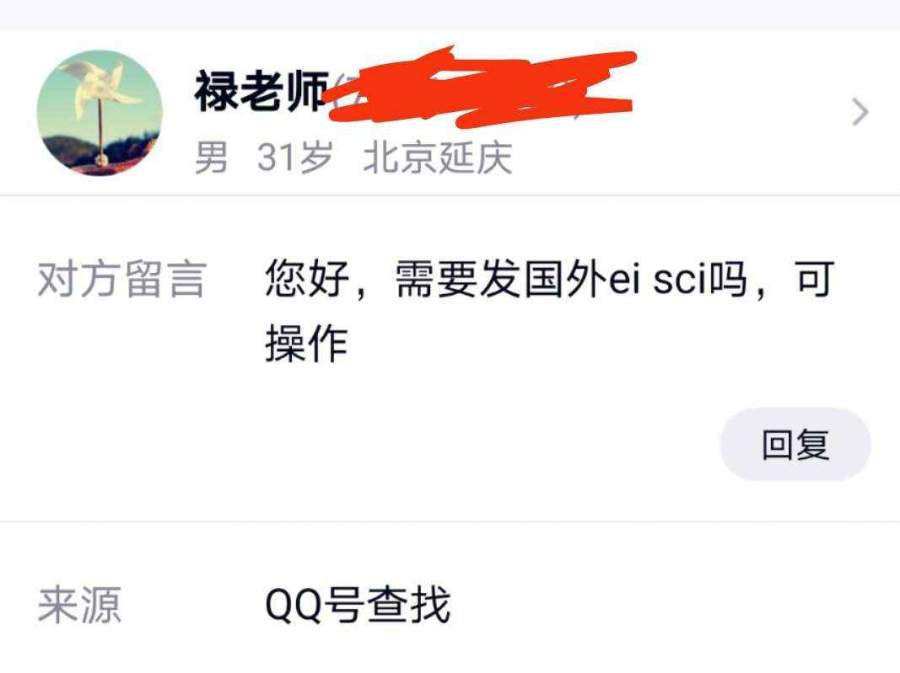Click the 回复 reply button

[x=796, y=445]
